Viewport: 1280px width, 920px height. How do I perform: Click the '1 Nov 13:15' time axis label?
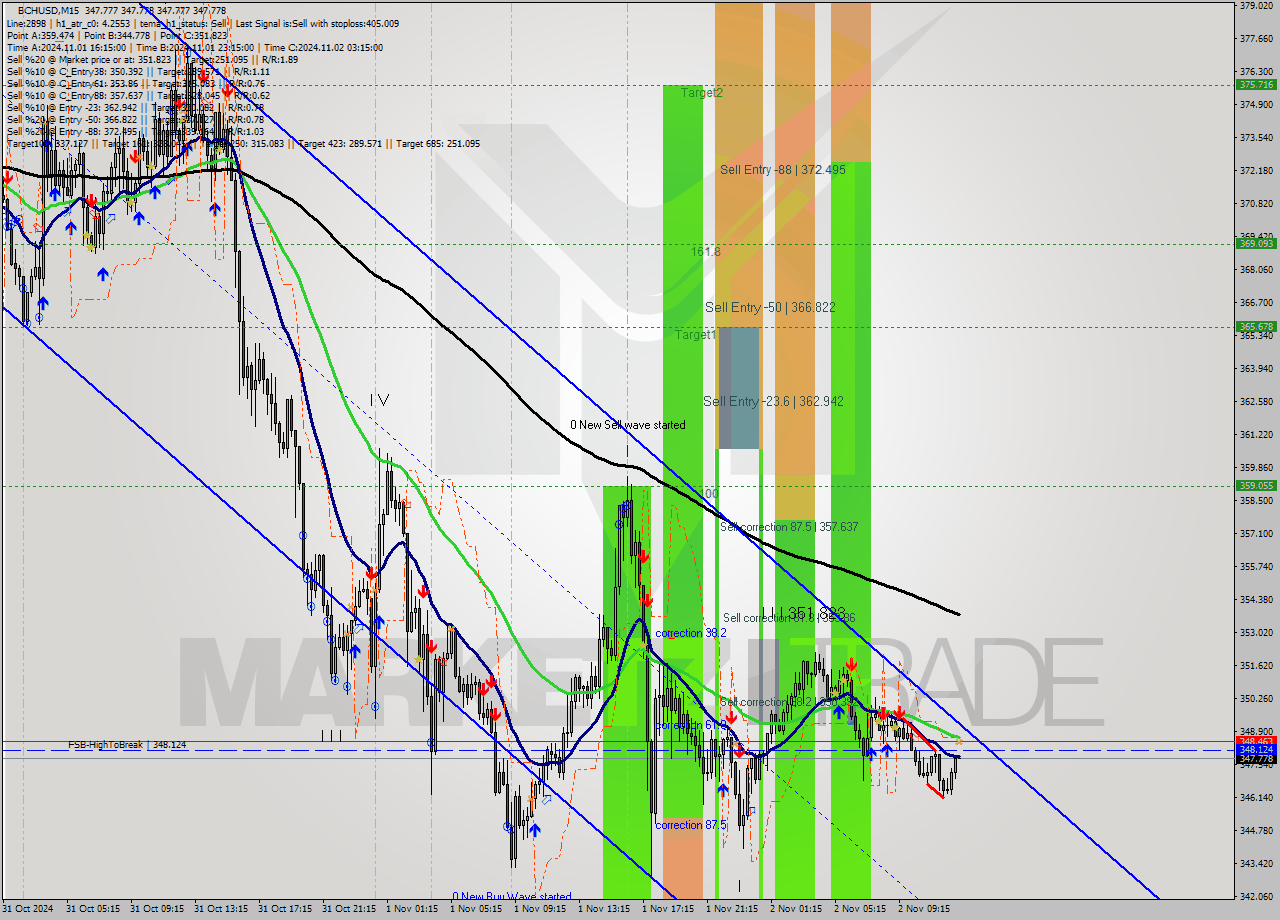[604, 909]
